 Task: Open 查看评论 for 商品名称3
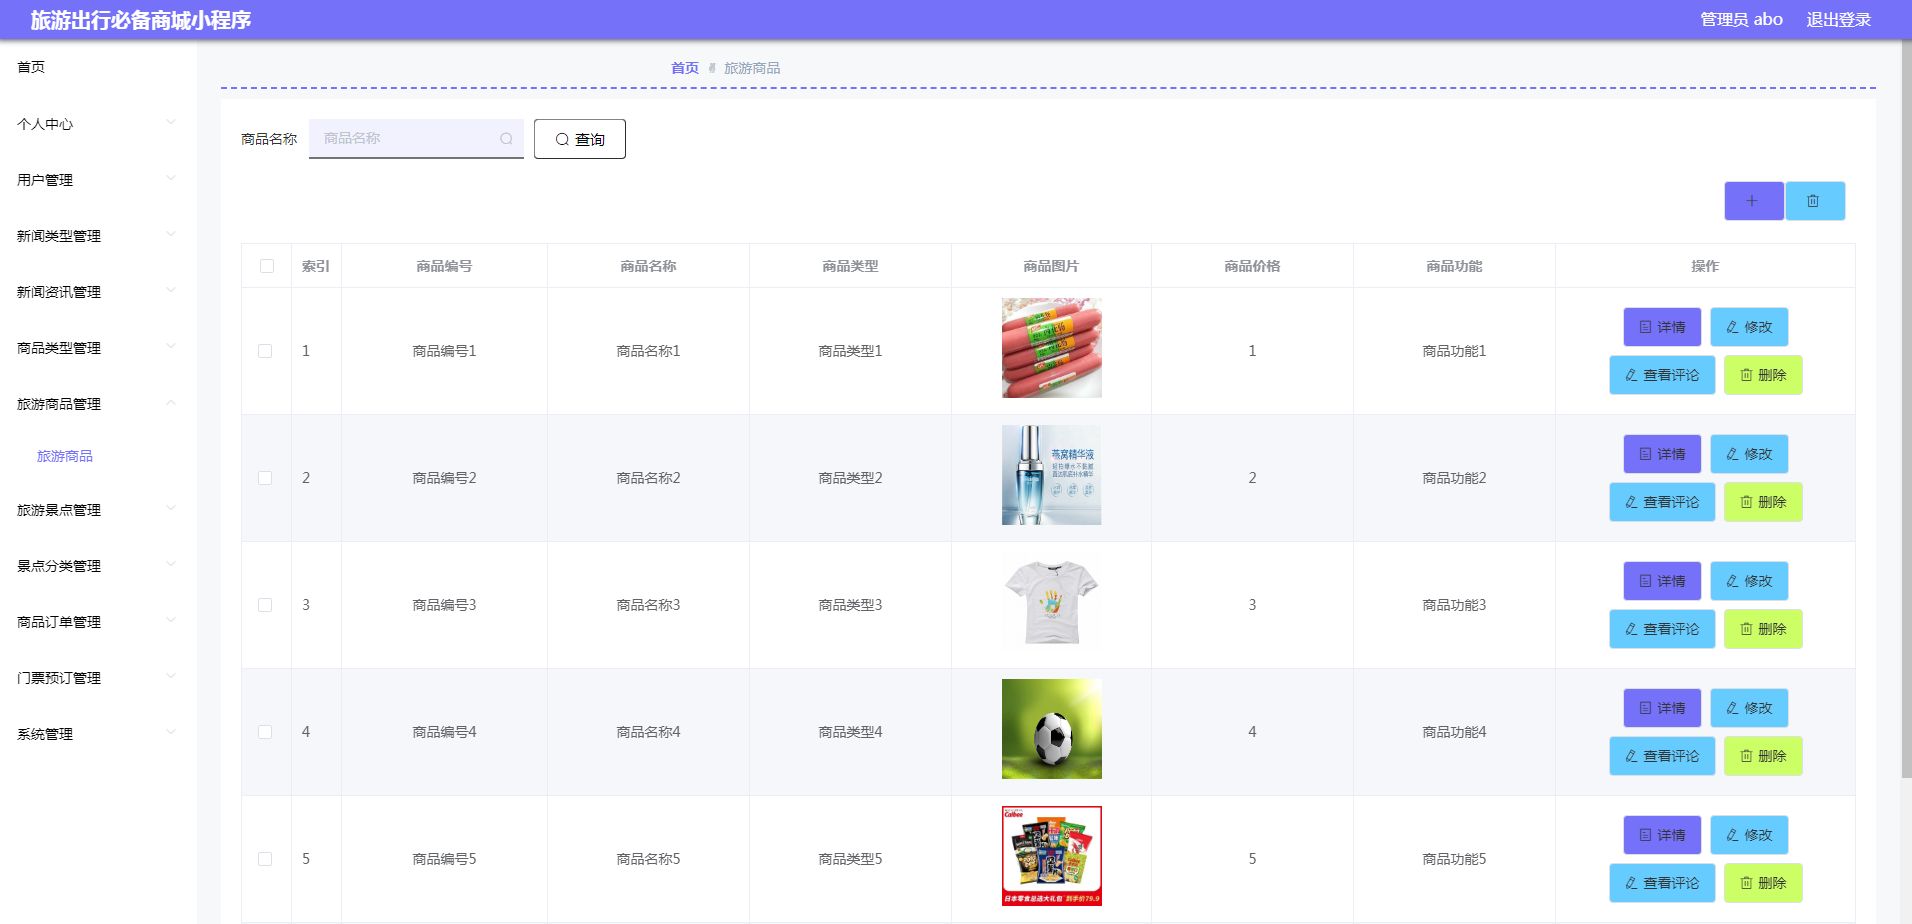click(1662, 629)
